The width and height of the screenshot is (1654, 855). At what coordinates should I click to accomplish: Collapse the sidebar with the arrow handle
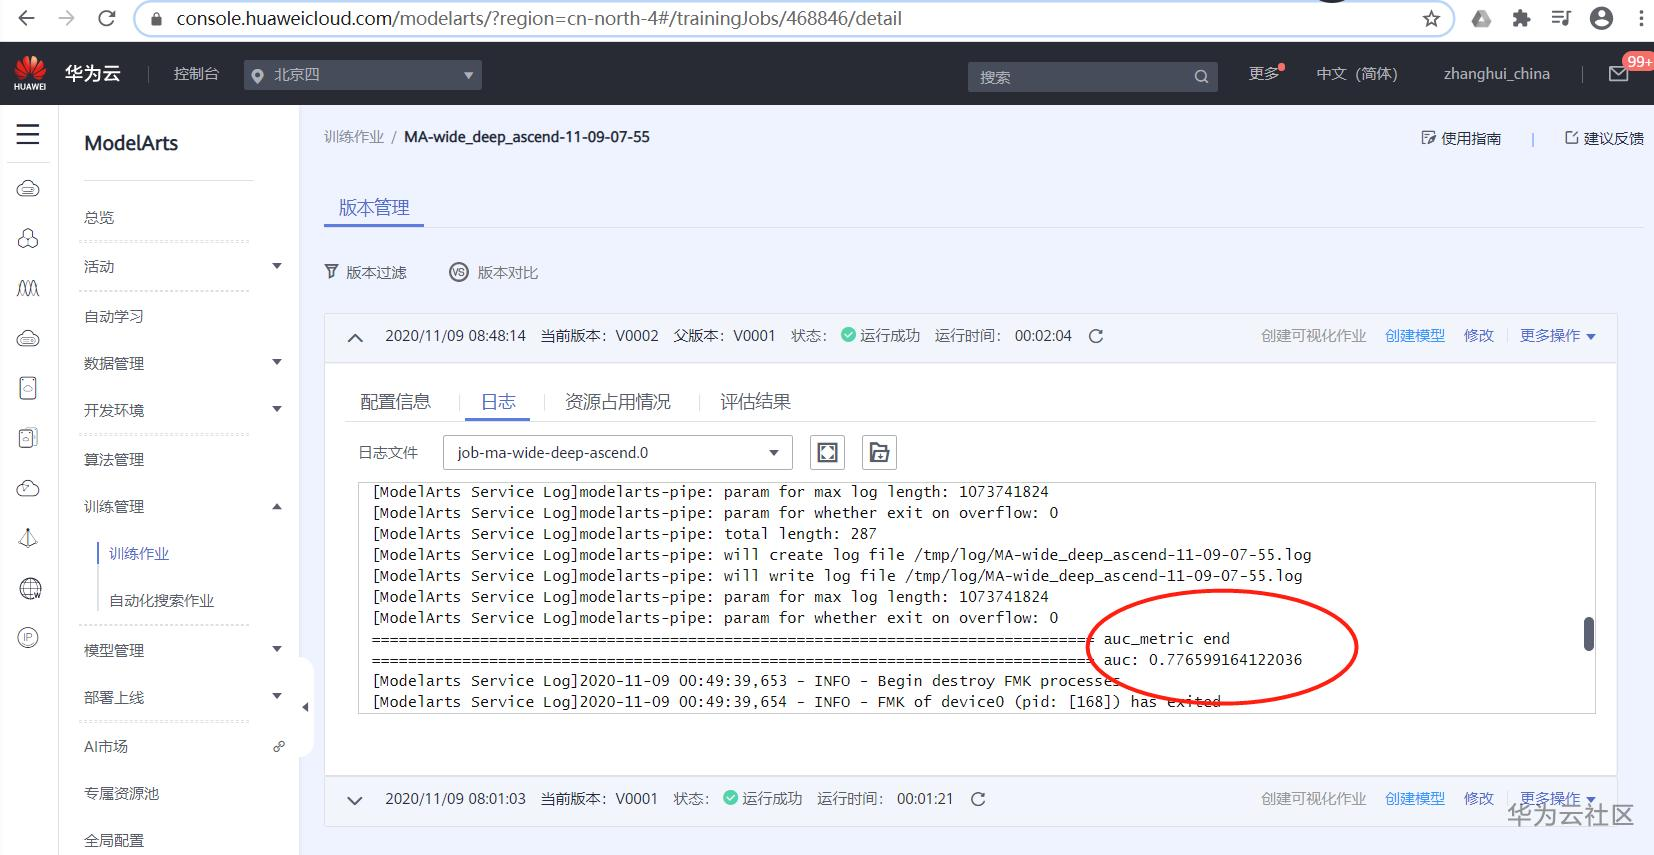tap(306, 707)
